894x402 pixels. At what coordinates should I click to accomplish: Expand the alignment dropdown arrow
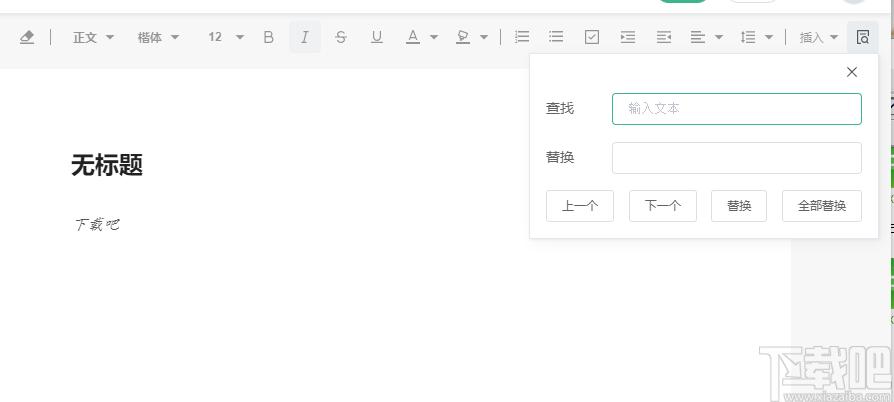tap(719, 37)
